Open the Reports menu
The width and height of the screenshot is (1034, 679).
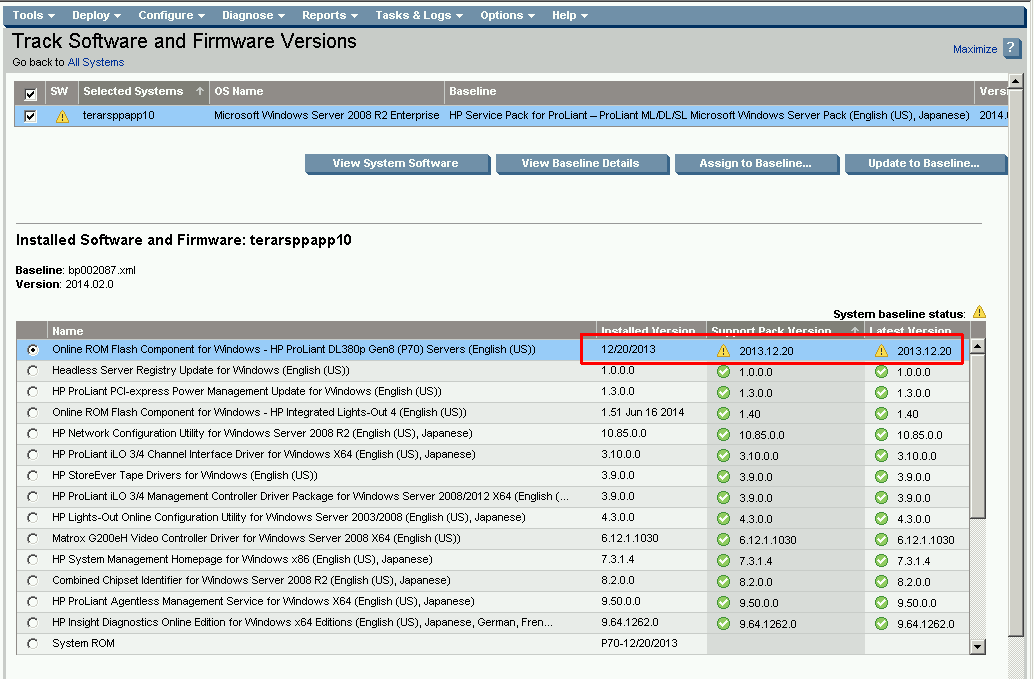pyautogui.click(x=330, y=15)
